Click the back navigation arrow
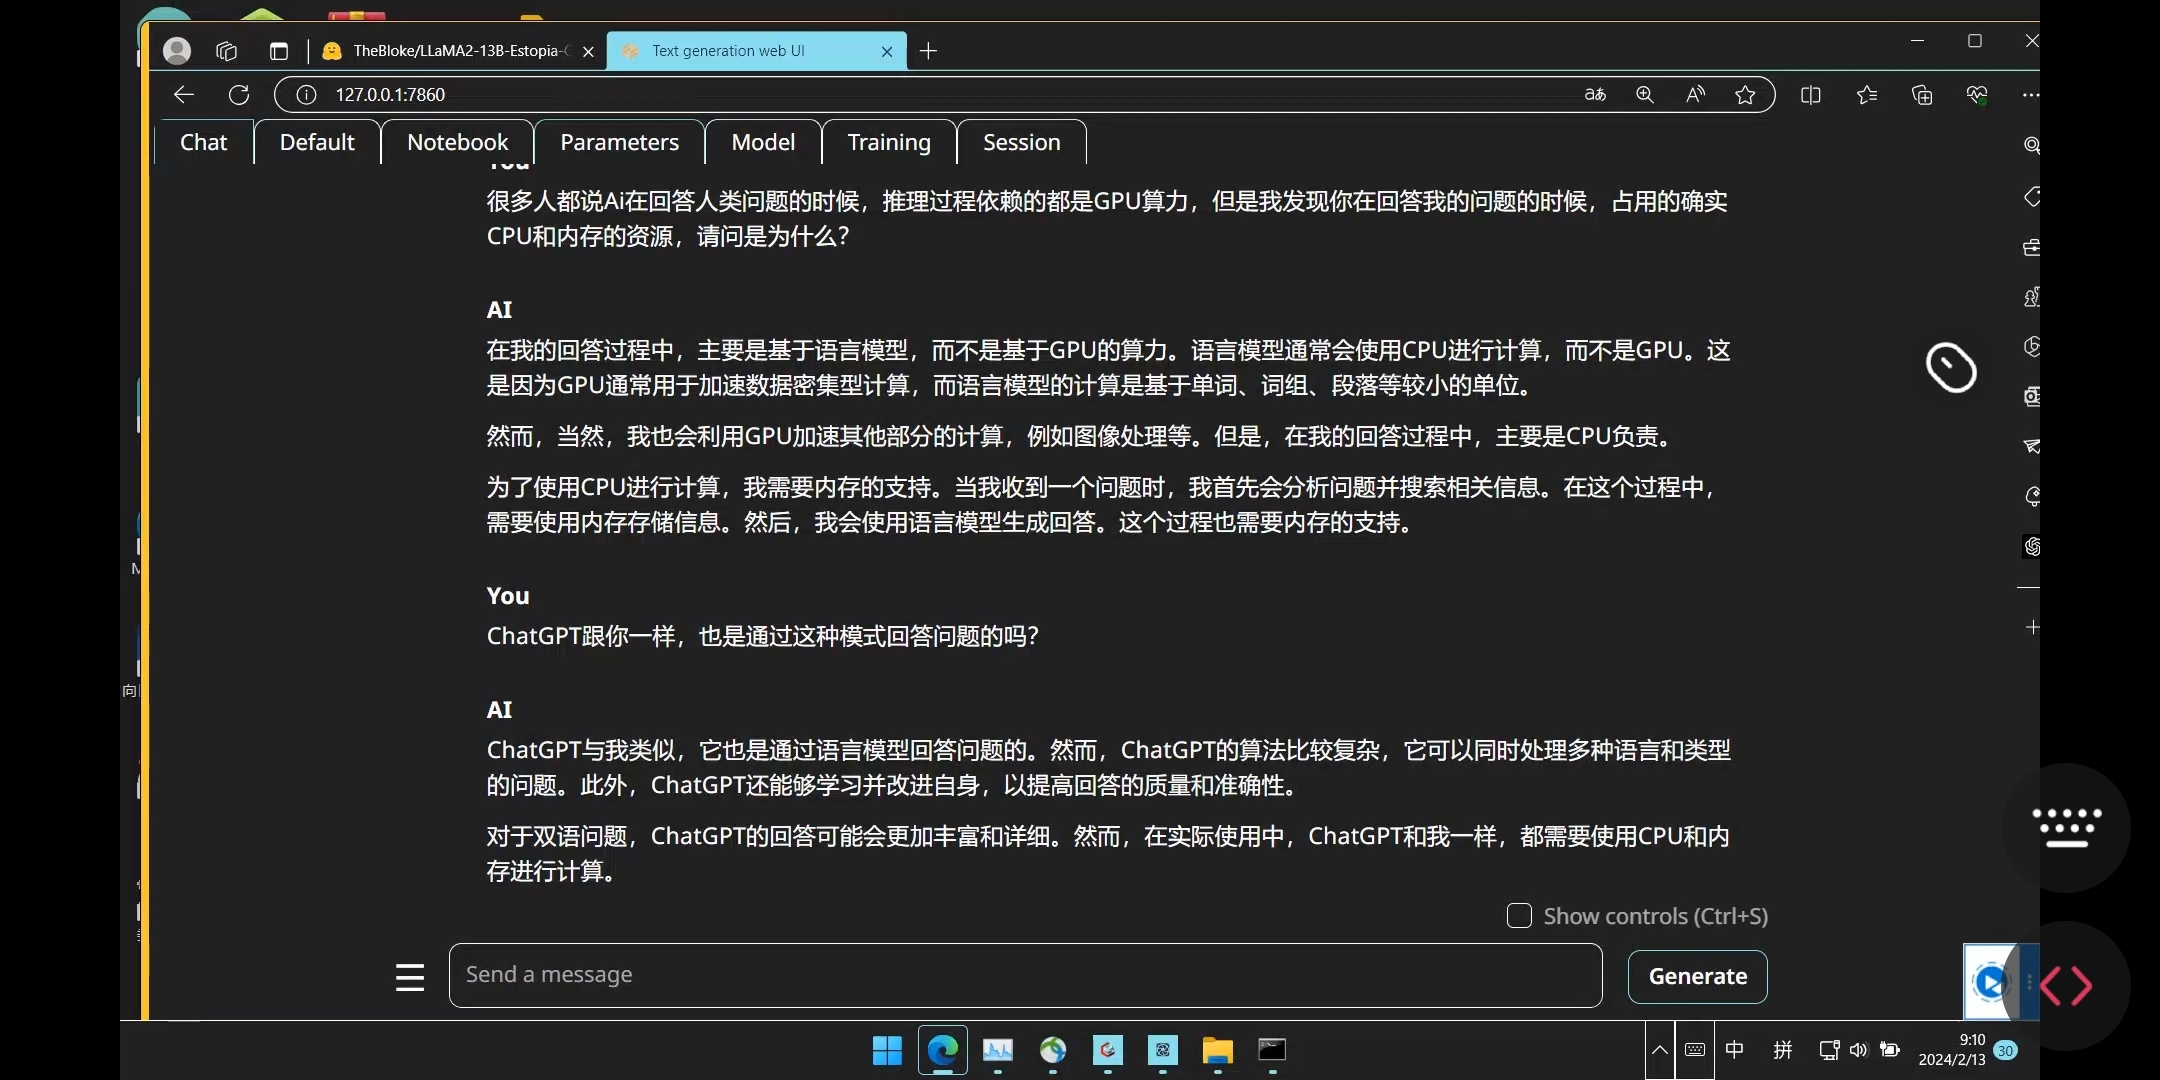 pos(184,94)
